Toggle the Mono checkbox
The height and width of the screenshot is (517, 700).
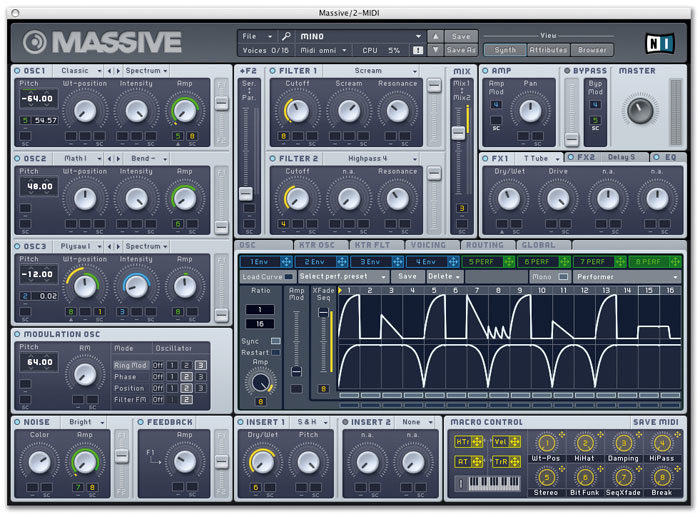click(x=563, y=277)
